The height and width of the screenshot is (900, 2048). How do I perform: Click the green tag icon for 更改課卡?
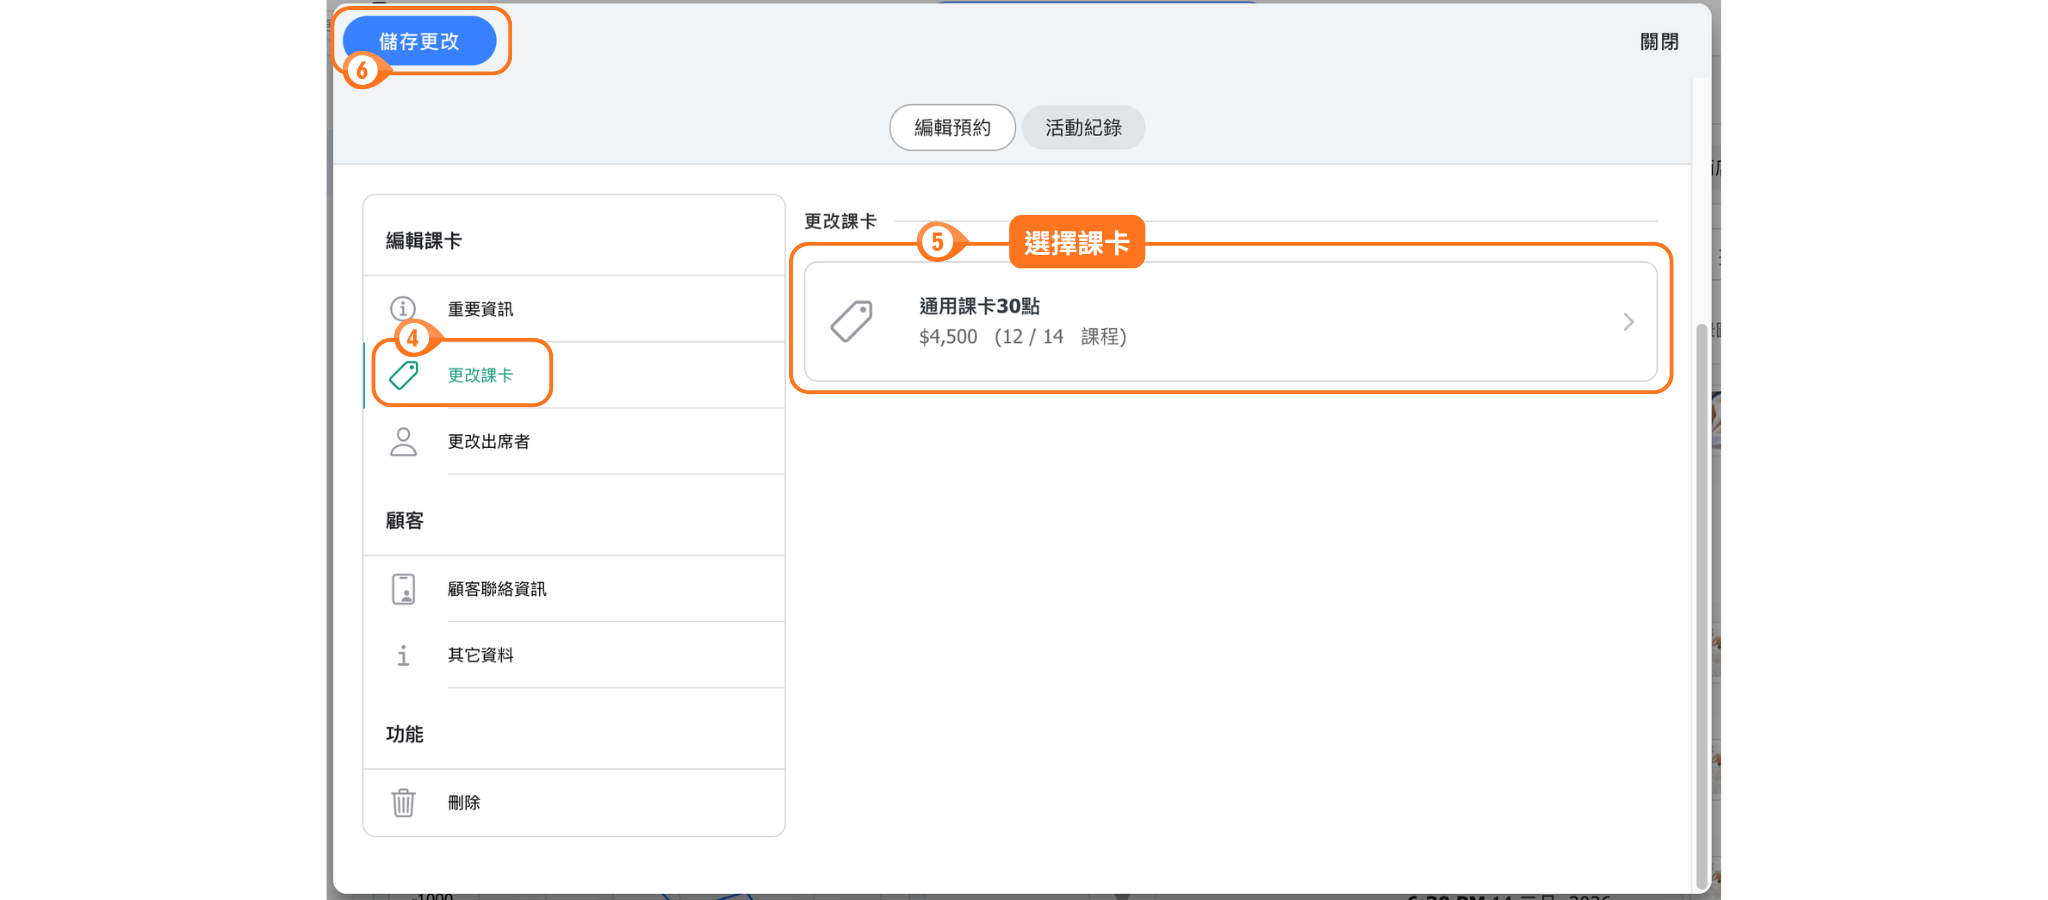pyautogui.click(x=404, y=375)
